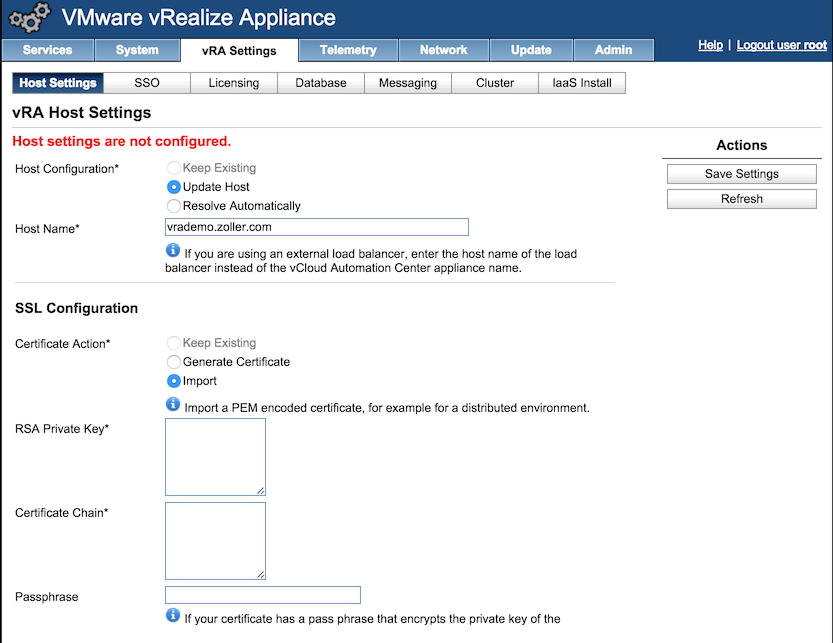Select the Generate Certificate option
The image size is (833, 643).
click(x=174, y=362)
